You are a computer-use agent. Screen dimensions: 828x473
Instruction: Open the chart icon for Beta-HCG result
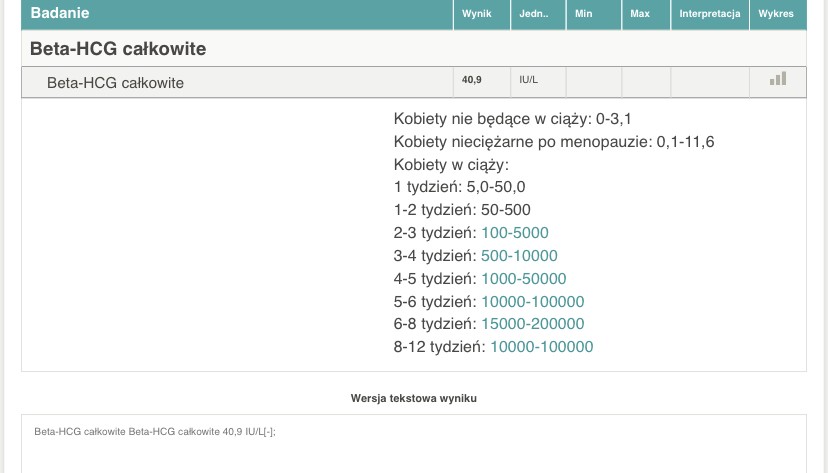777,79
